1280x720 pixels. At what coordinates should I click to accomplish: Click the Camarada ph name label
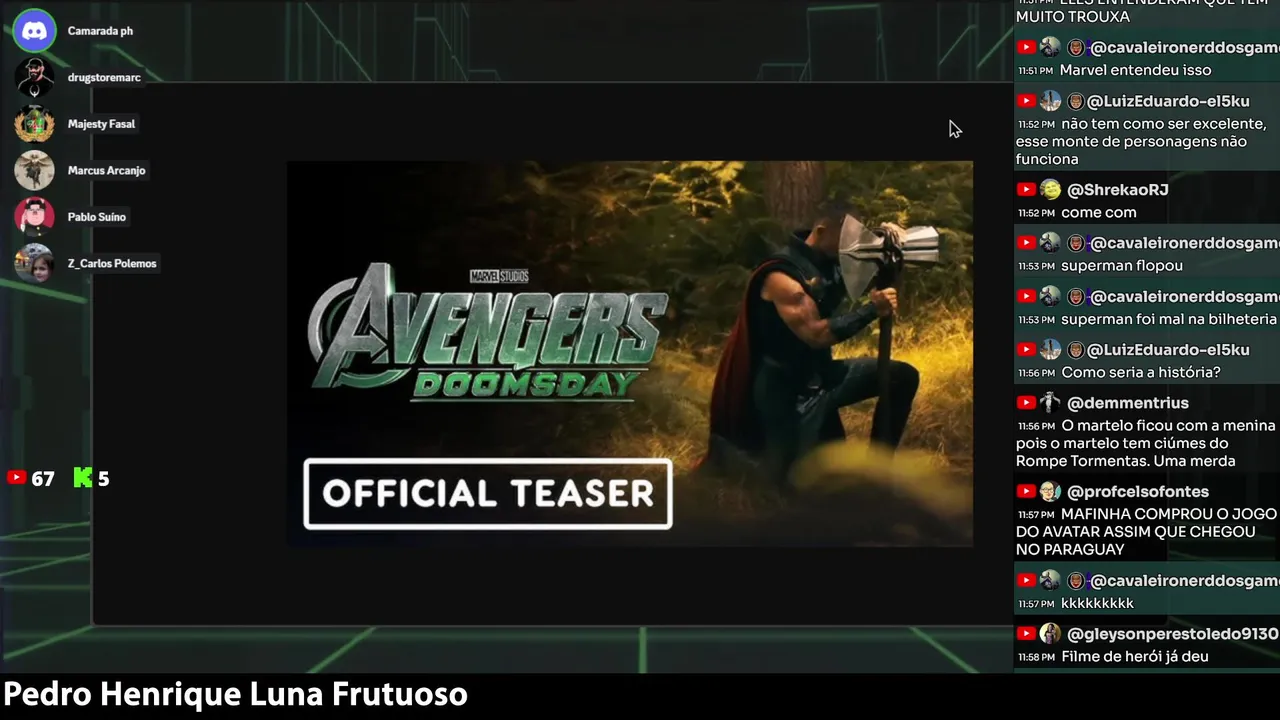(100, 31)
